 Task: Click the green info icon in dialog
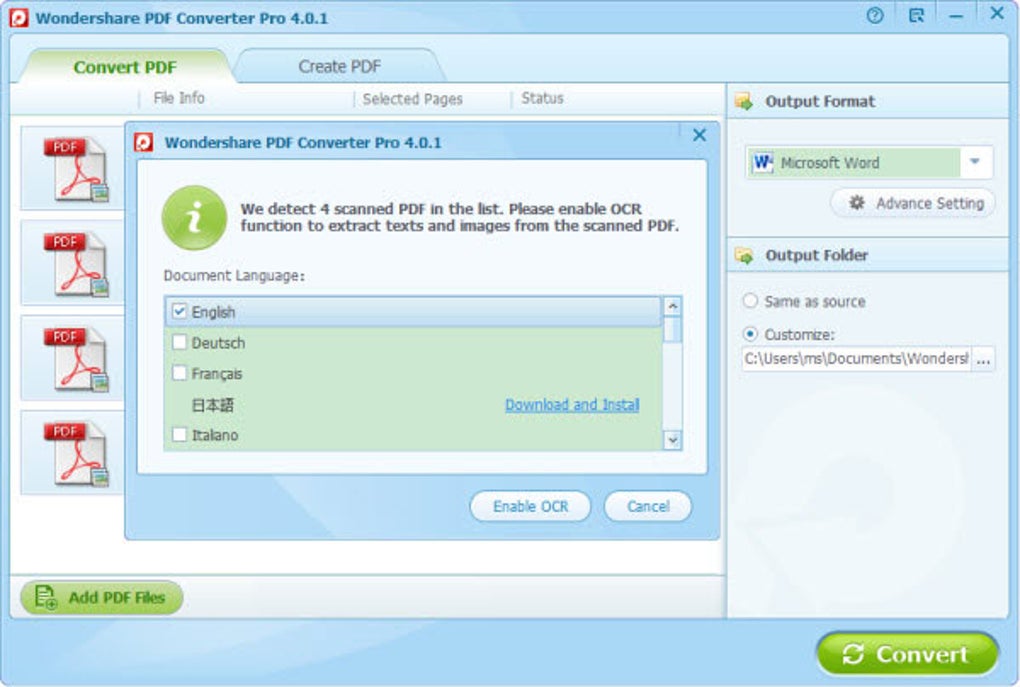pyautogui.click(x=194, y=218)
